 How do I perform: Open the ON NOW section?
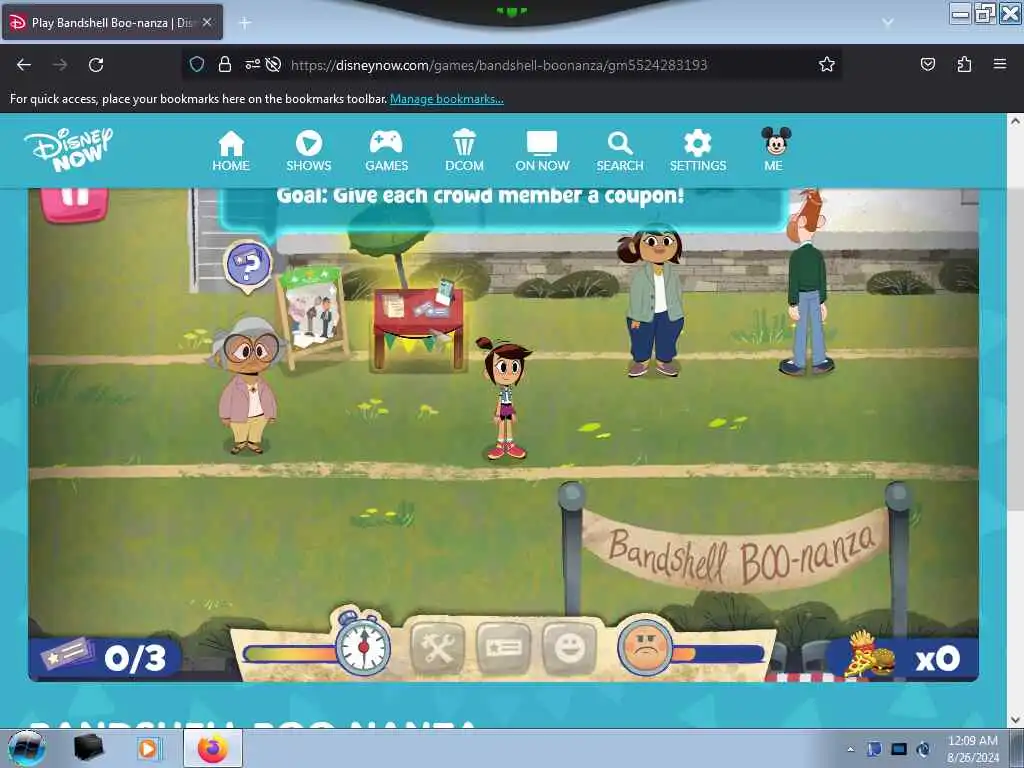pyautogui.click(x=542, y=151)
